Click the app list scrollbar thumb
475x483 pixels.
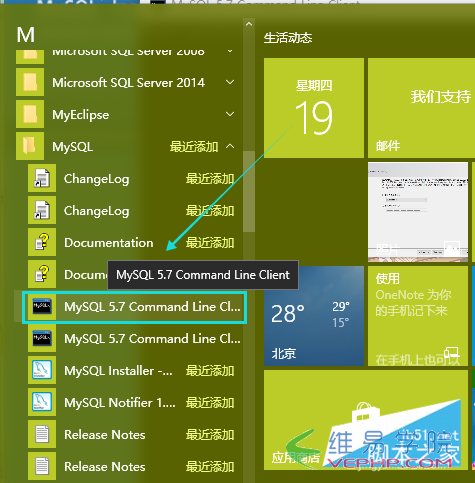click(x=249, y=191)
